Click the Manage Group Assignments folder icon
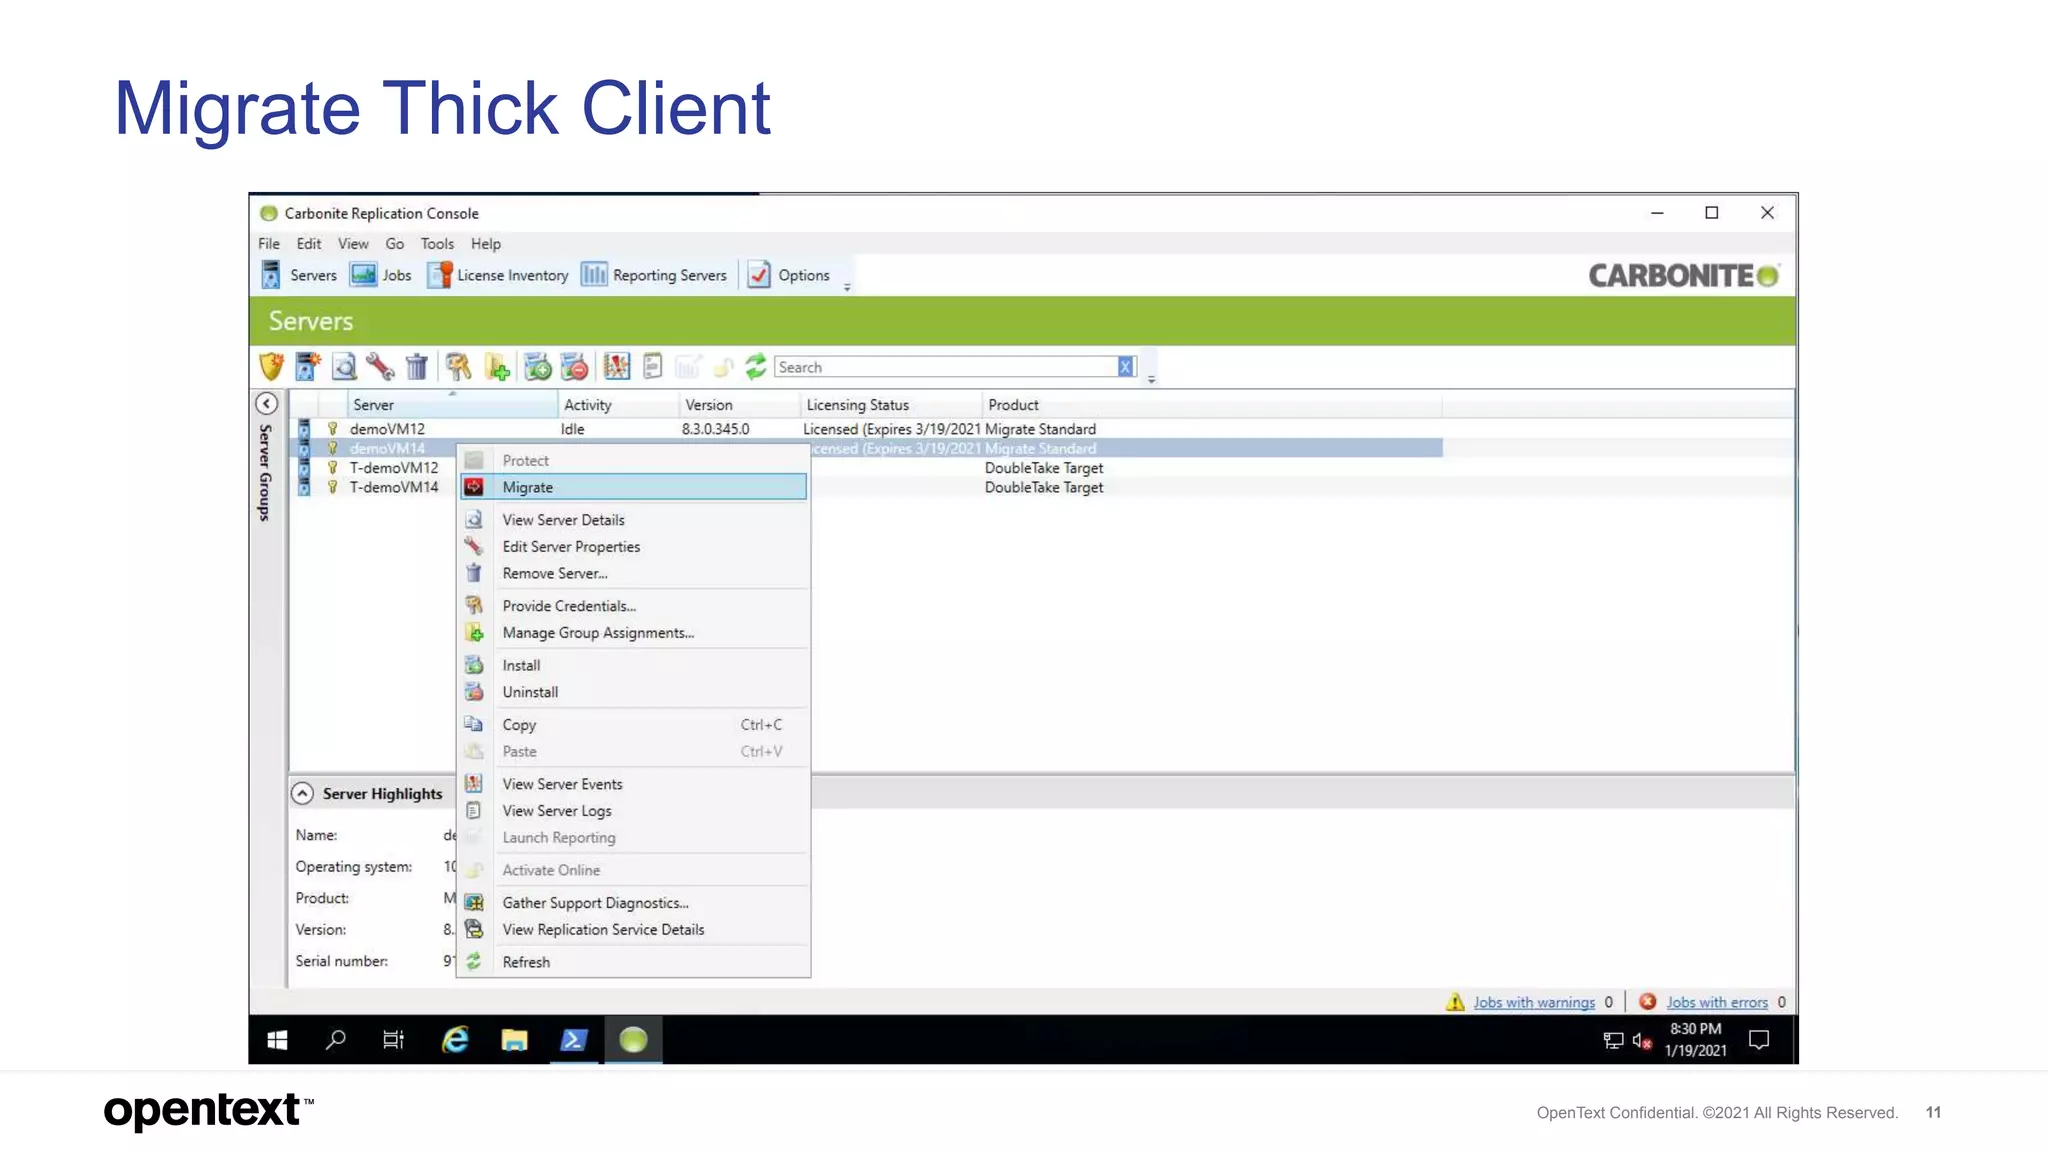The height and width of the screenshot is (1152, 2048). 497,367
